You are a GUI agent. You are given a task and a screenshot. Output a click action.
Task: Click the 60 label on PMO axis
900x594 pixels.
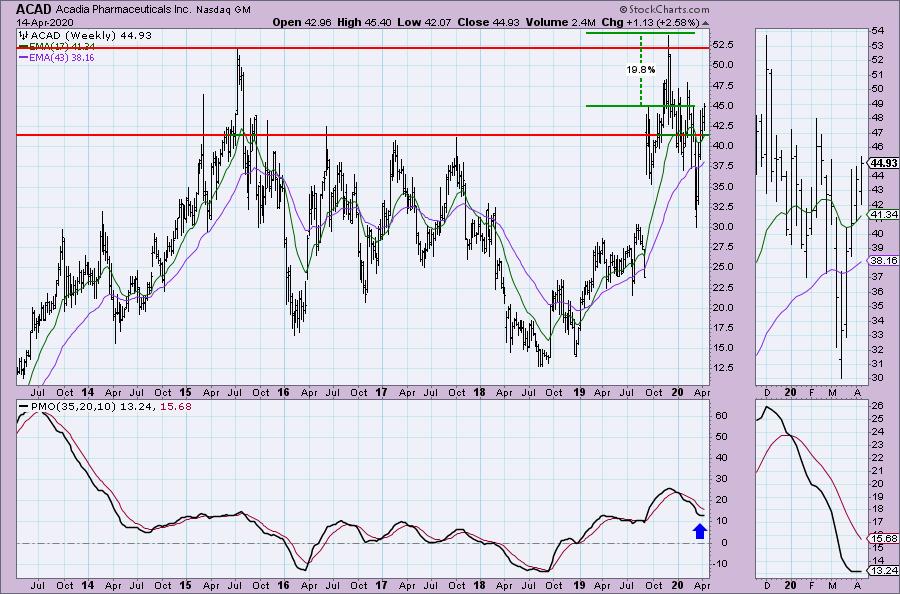point(721,416)
